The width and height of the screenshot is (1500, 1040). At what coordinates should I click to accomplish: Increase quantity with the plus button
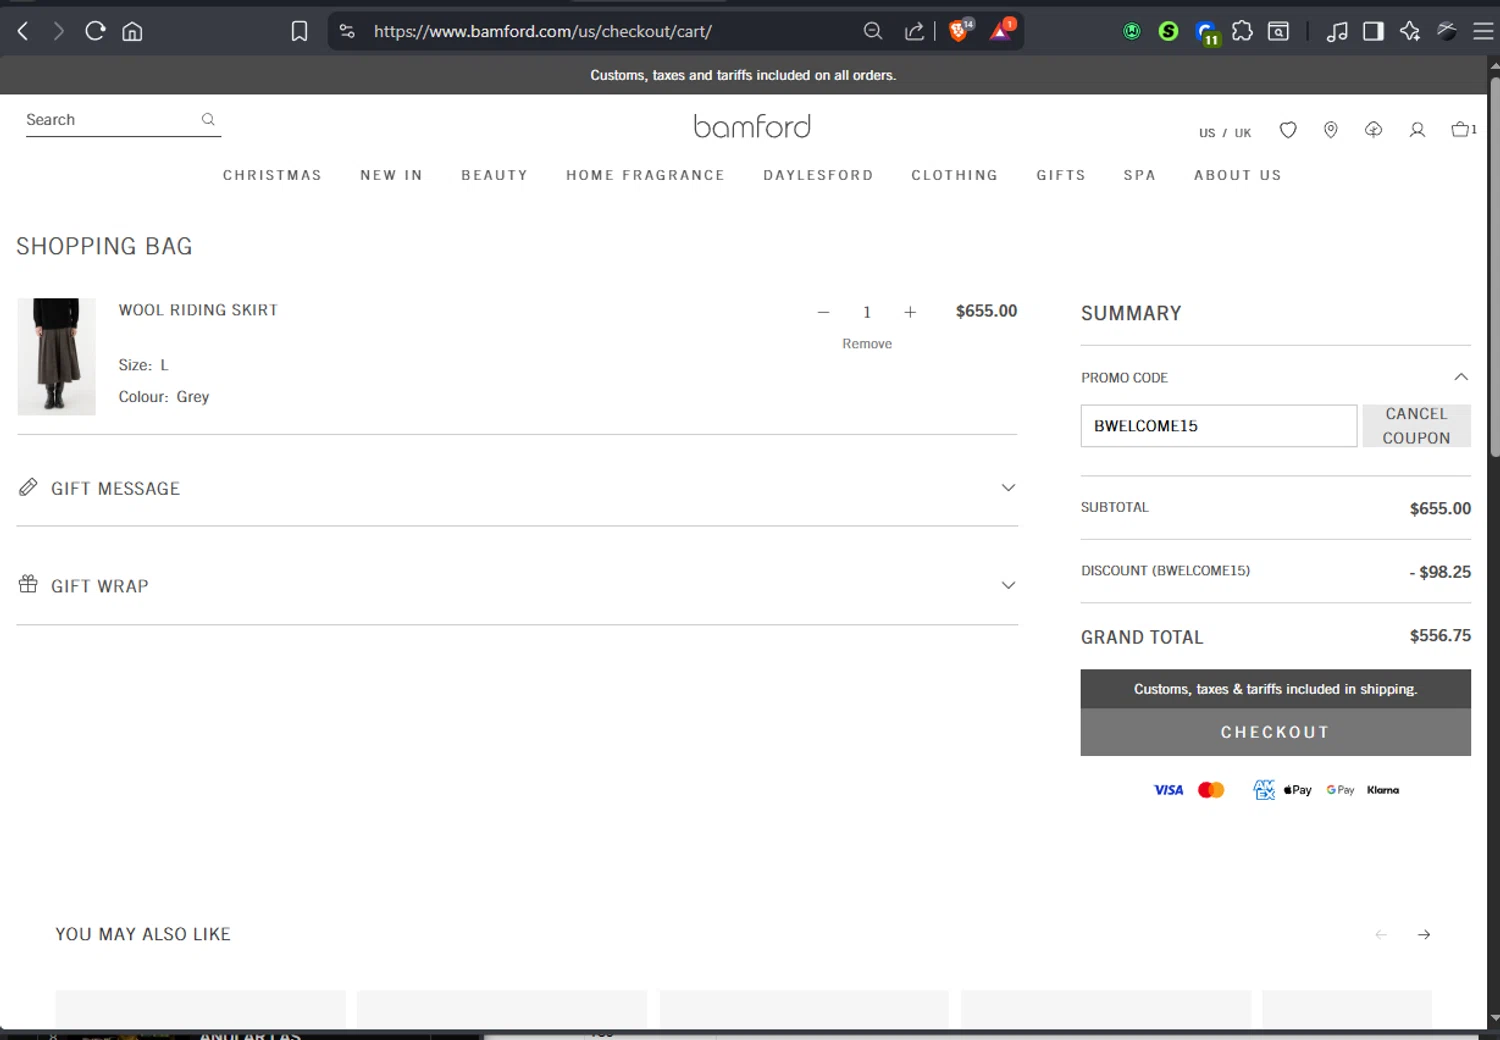pos(910,312)
